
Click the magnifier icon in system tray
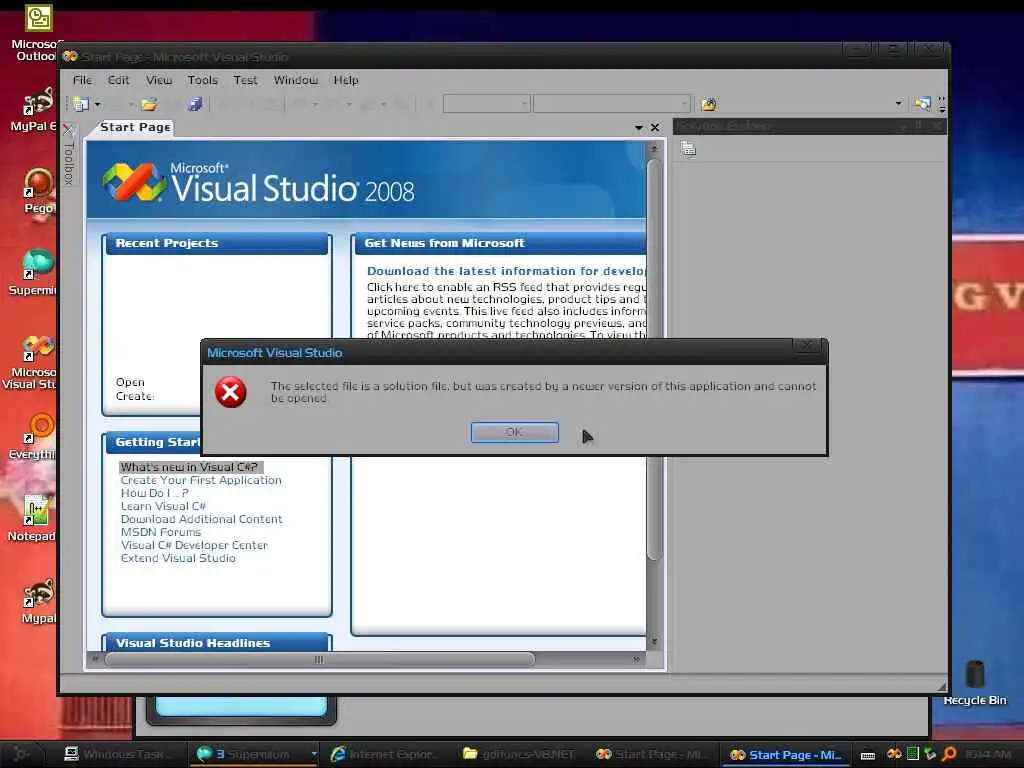coord(949,754)
